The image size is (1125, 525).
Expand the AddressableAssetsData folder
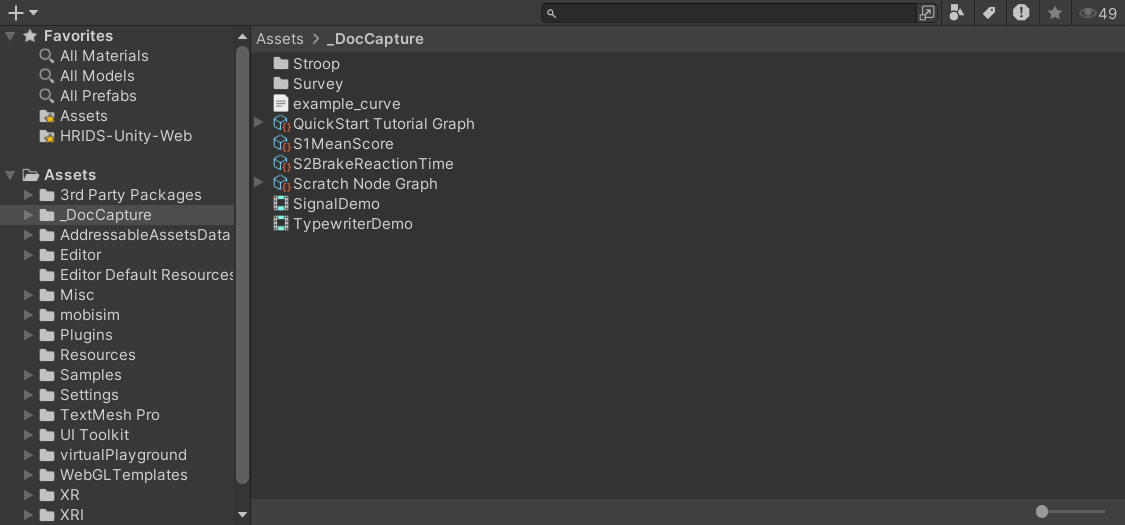click(x=28, y=235)
